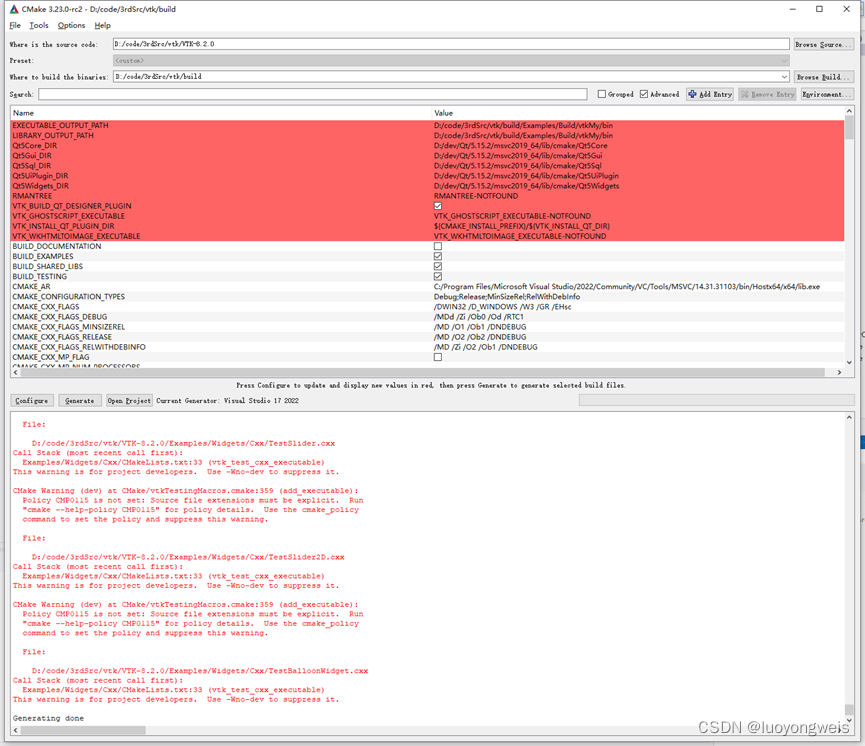Click the Generate button
The width and height of the screenshot is (865, 746).
79,400
